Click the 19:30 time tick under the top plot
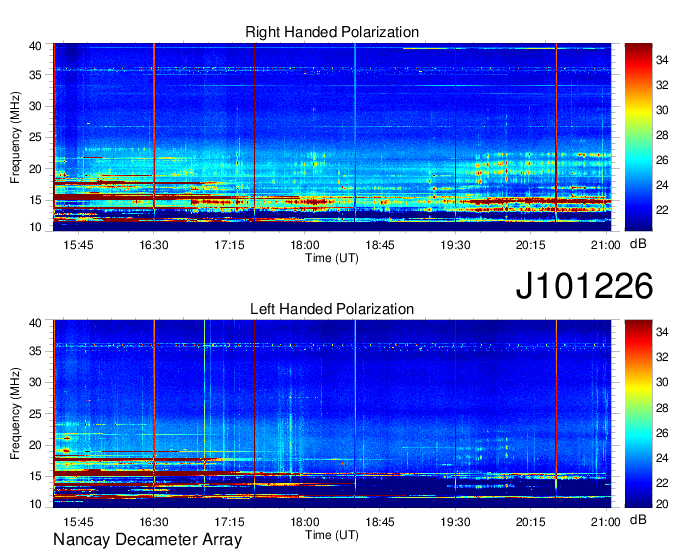This screenshot has height=552, width=680. pos(455,245)
